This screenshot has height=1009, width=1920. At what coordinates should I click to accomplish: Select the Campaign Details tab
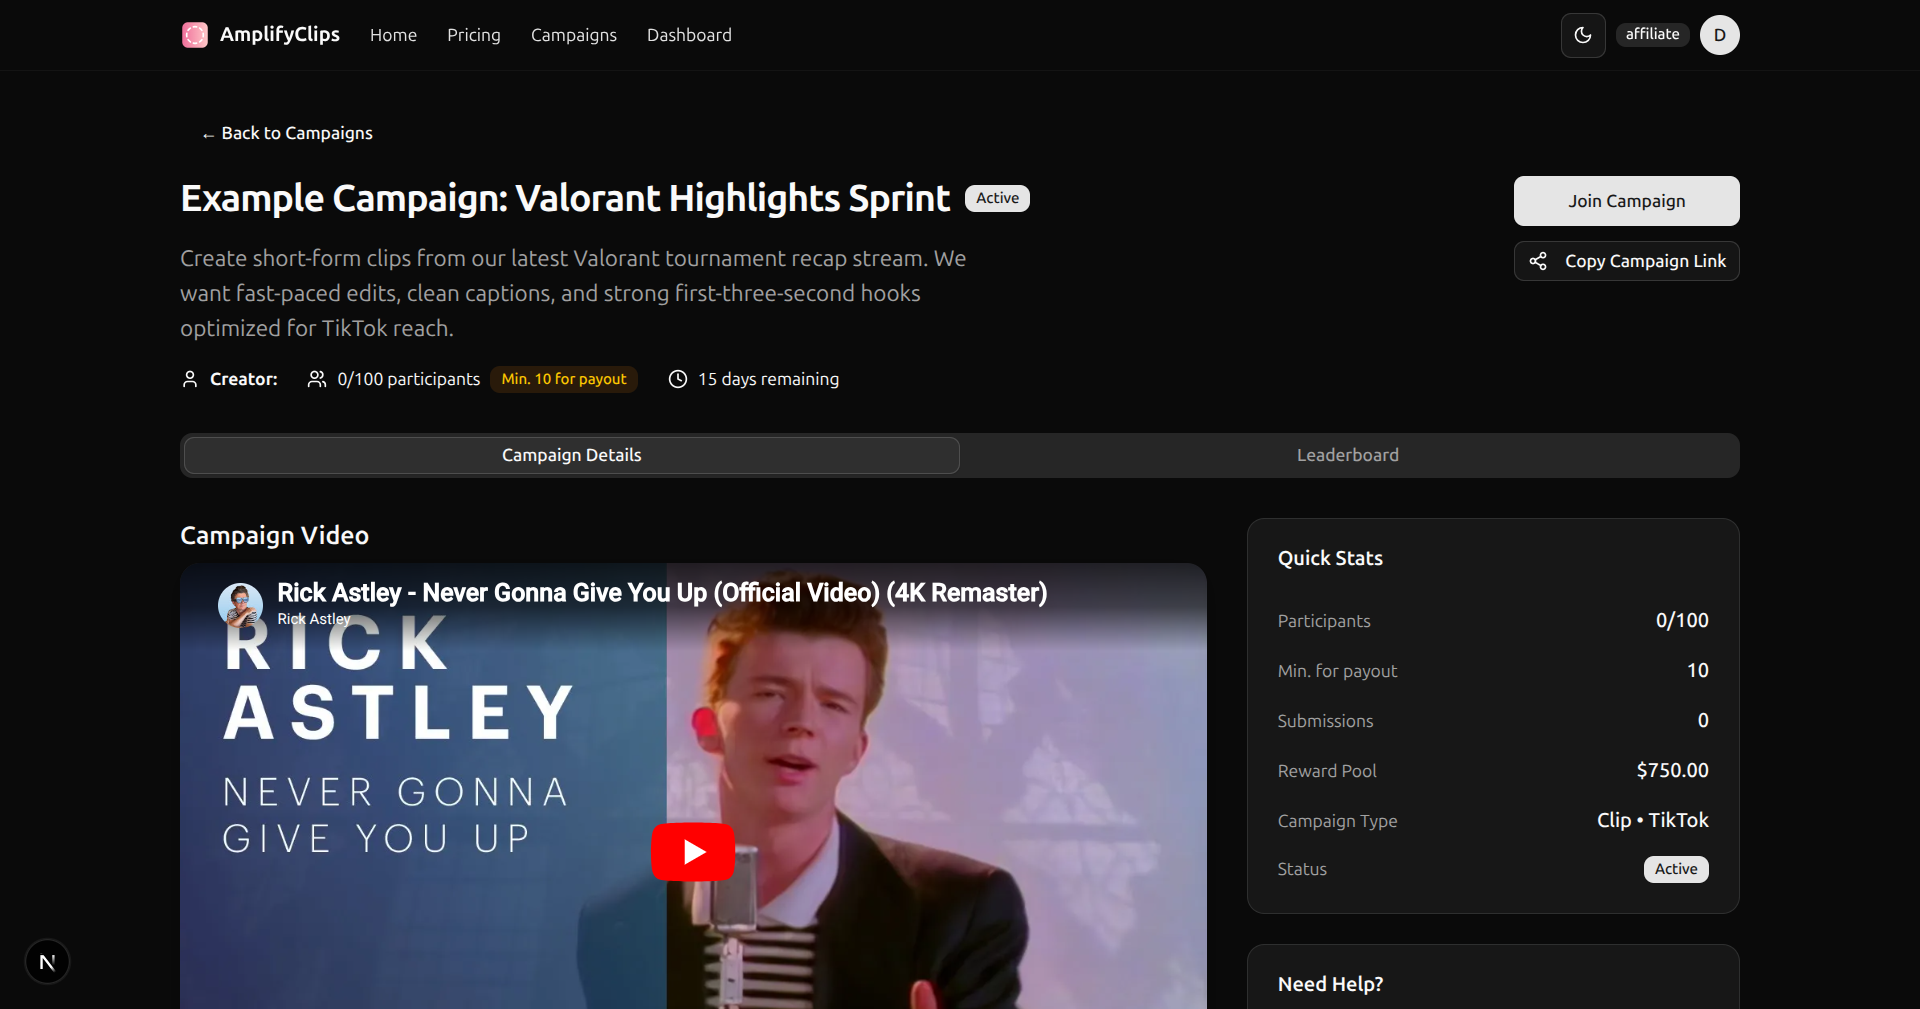point(572,455)
